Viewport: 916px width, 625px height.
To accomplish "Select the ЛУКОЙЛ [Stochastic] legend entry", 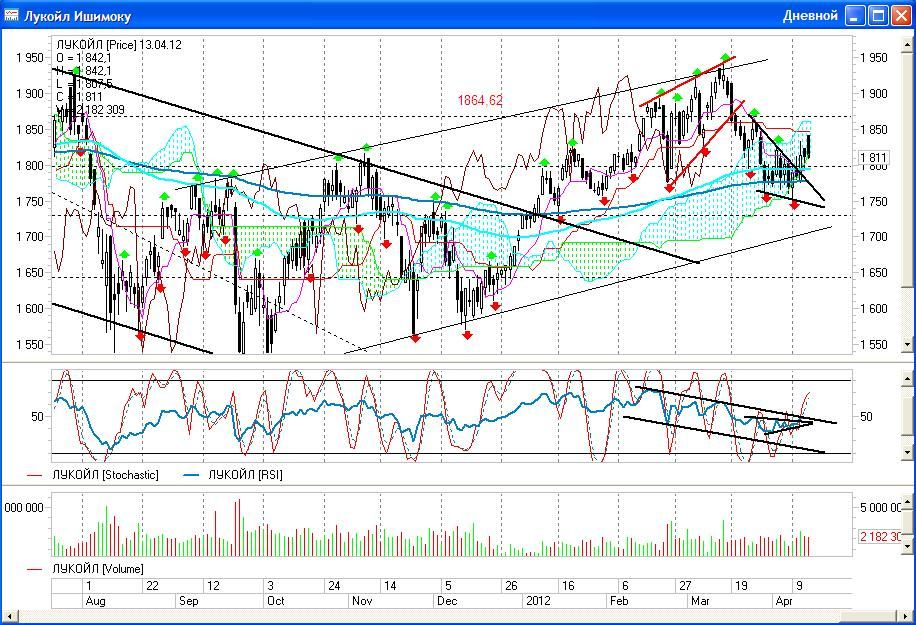I will [x=105, y=475].
